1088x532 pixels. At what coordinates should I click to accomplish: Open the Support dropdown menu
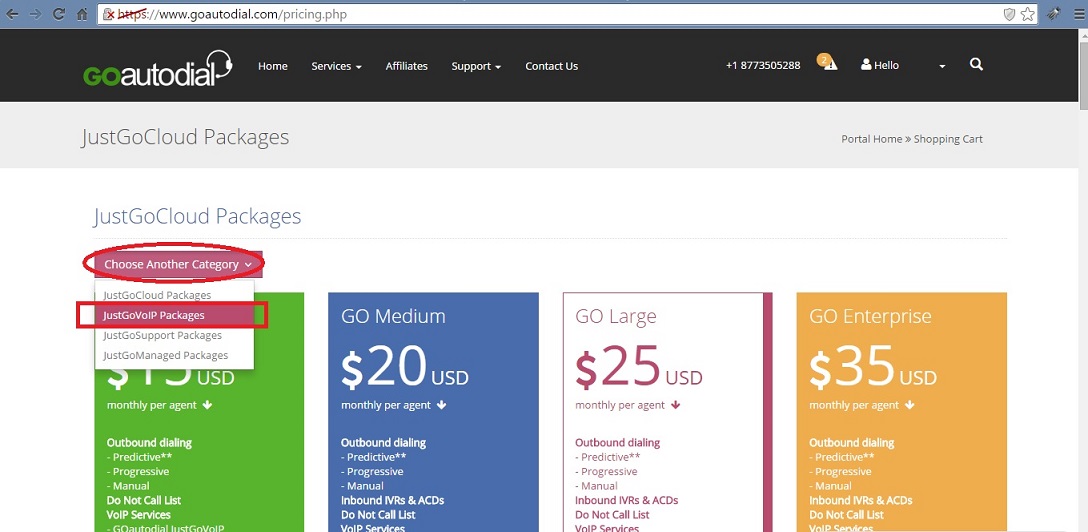[x=476, y=66]
